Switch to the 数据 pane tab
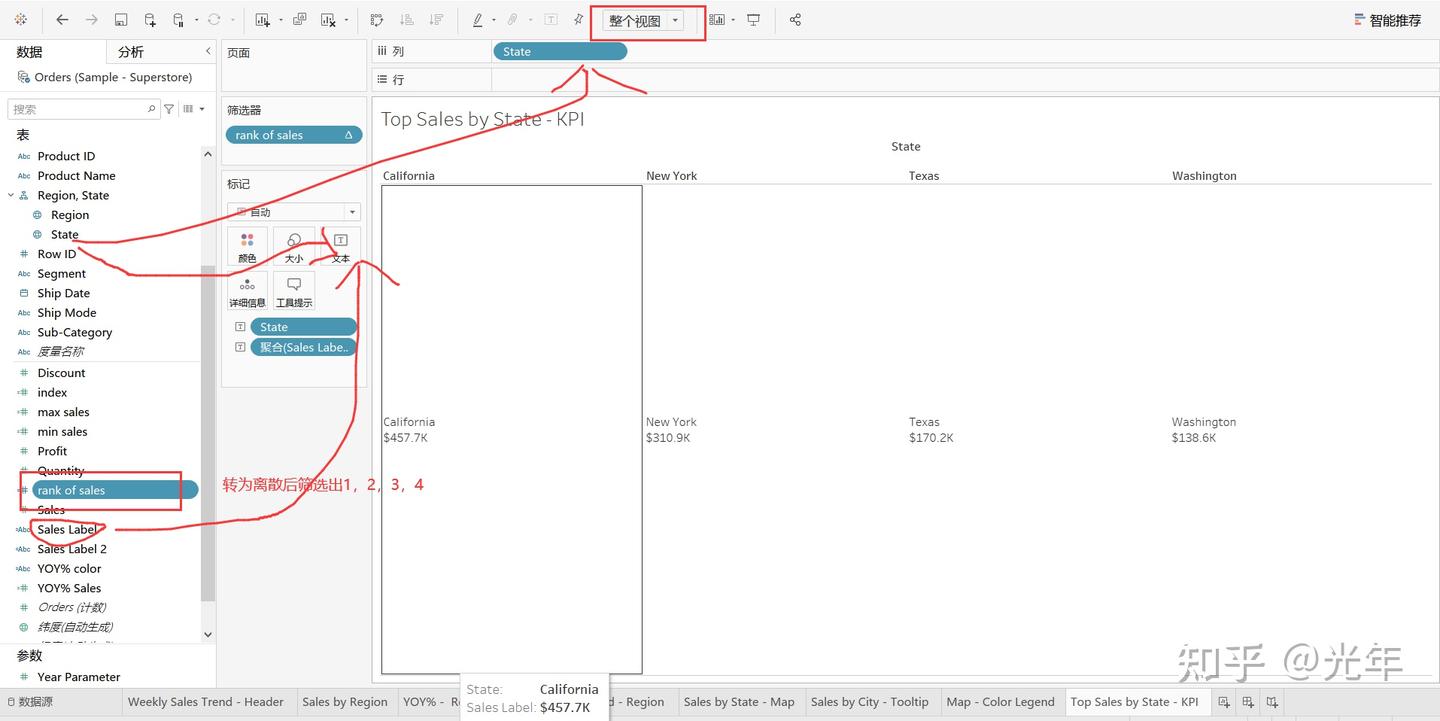The height and width of the screenshot is (721, 1440). click(30, 52)
